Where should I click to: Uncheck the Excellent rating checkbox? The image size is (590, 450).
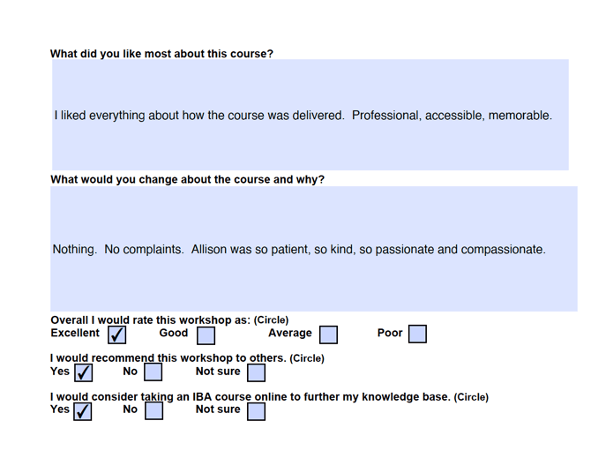point(117,334)
